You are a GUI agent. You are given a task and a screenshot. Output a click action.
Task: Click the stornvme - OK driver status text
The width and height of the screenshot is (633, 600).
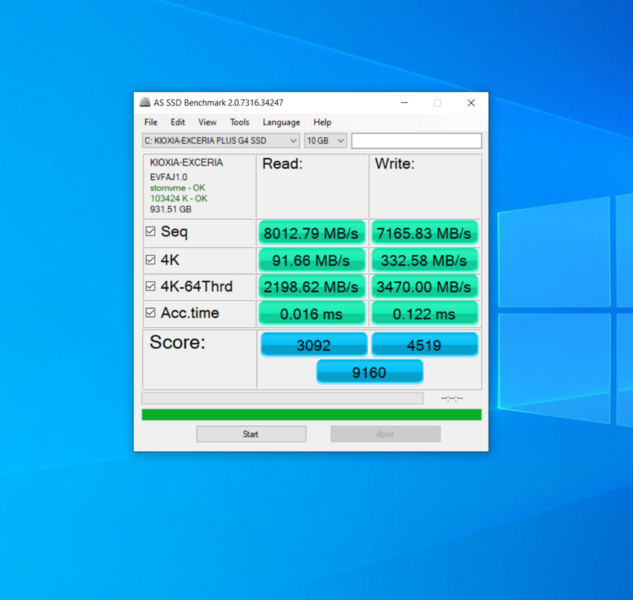click(x=178, y=188)
